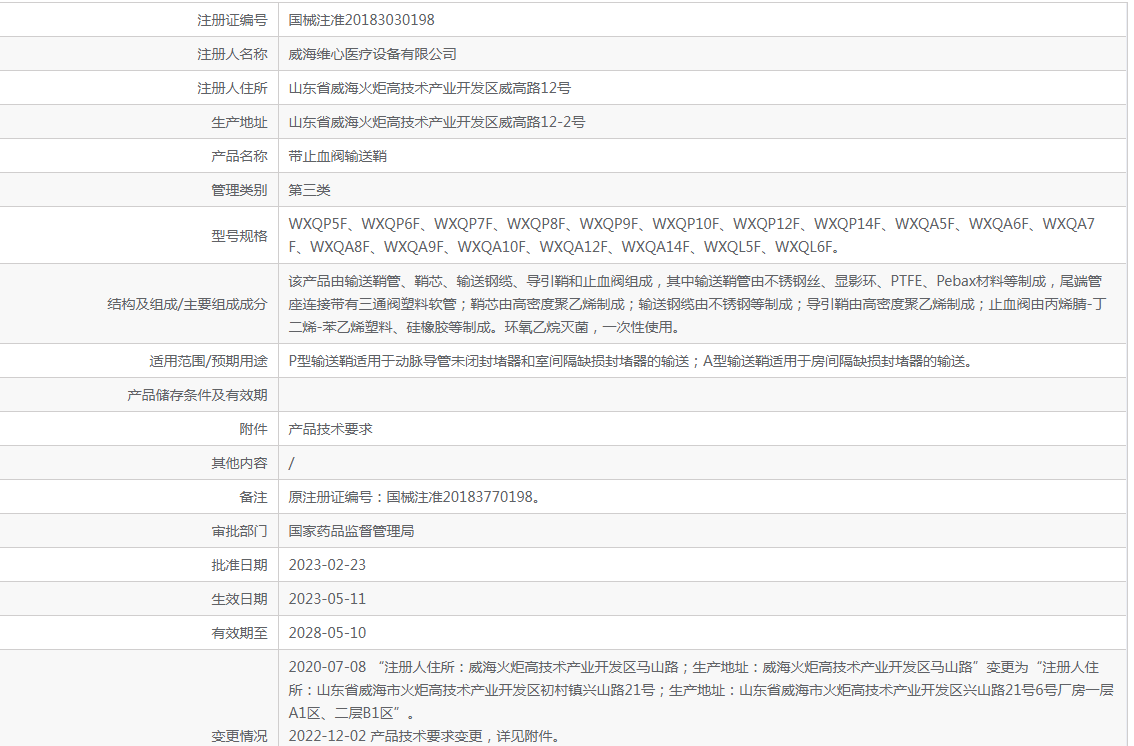This screenshot has width=1134, height=746.
Task: Select registrant name 威海维心医疗设备有限公司
Action: click(372, 54)
